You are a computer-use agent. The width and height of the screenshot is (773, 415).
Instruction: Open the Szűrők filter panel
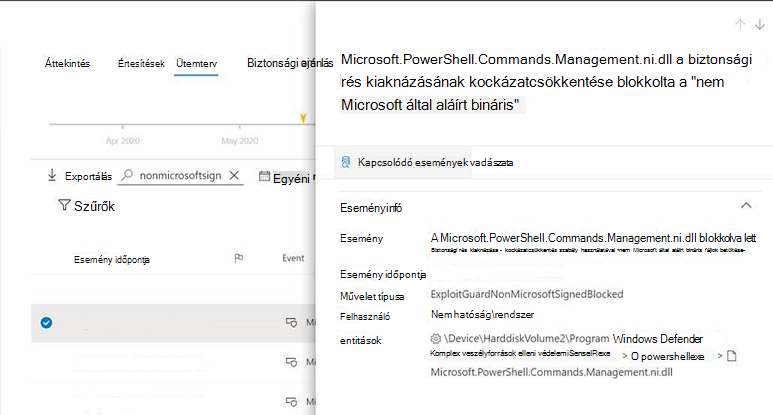tap(94, 206)
